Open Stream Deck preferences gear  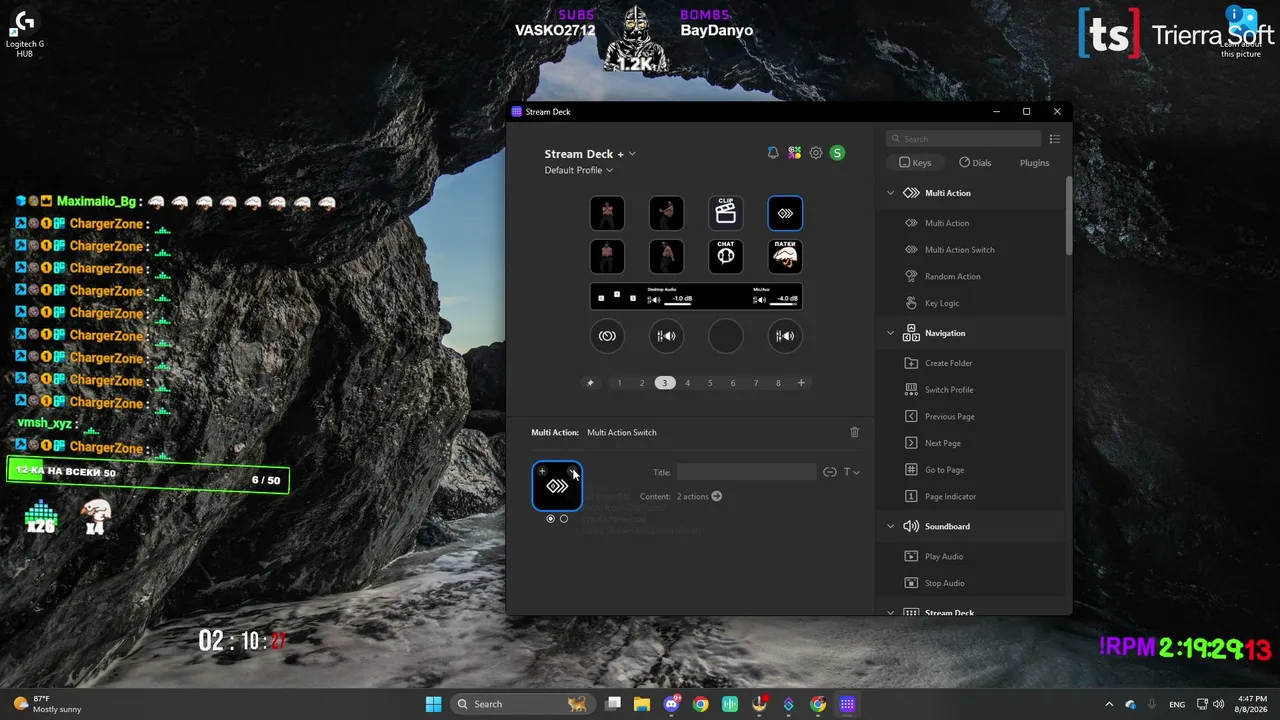point(816,153)
